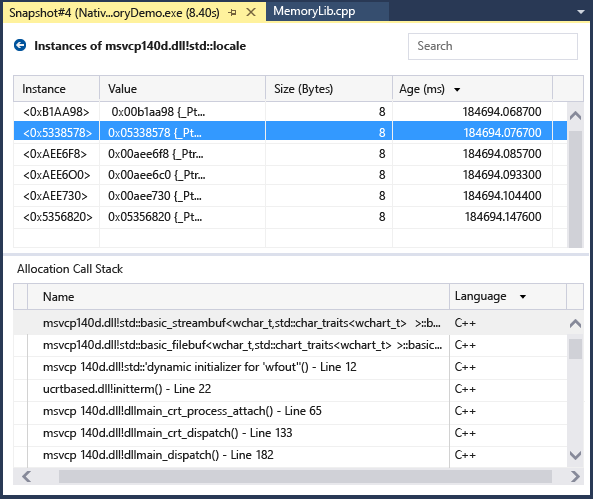The height and width of the screenshot is (499, 593).
Task: Click value 0x00aee6c0 {_Ptr...
Action: (157, 175)
